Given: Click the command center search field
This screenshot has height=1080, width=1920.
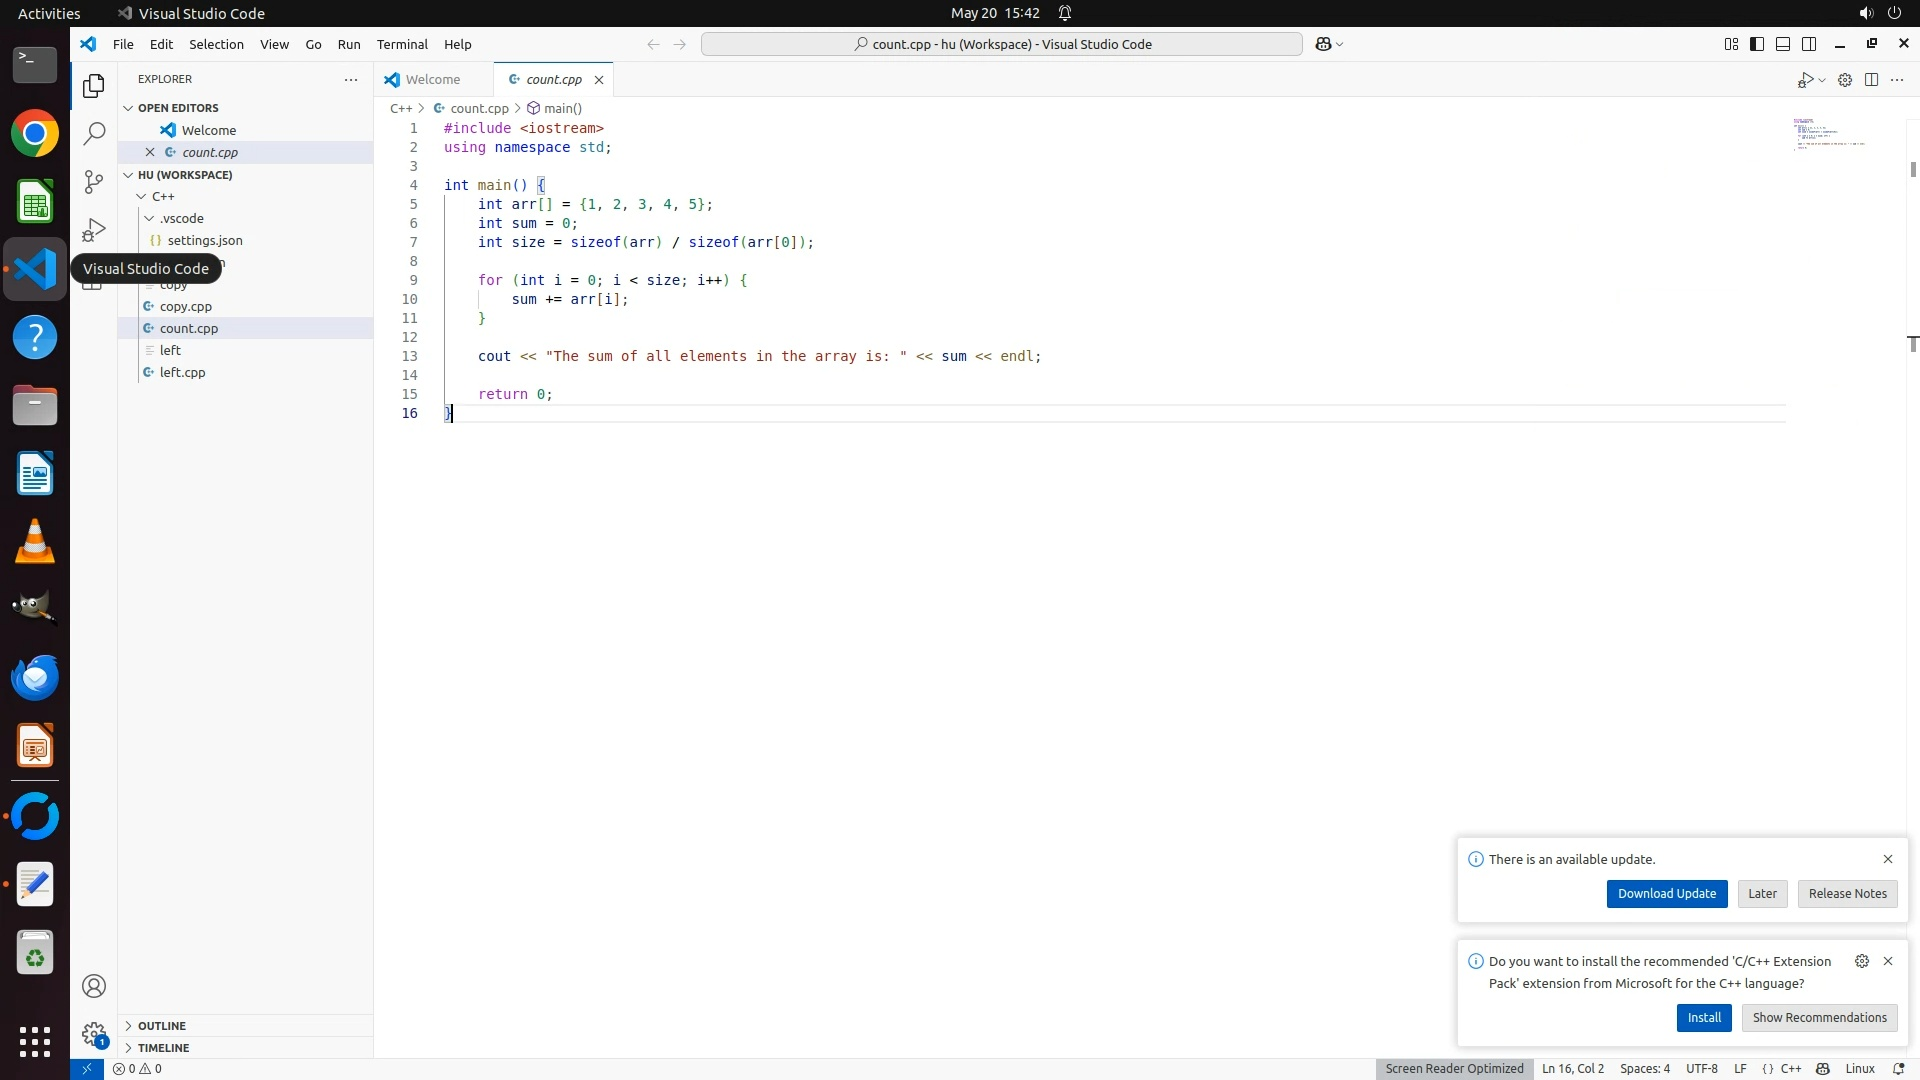Looking at the screenshot, I should pos(1001,44).
